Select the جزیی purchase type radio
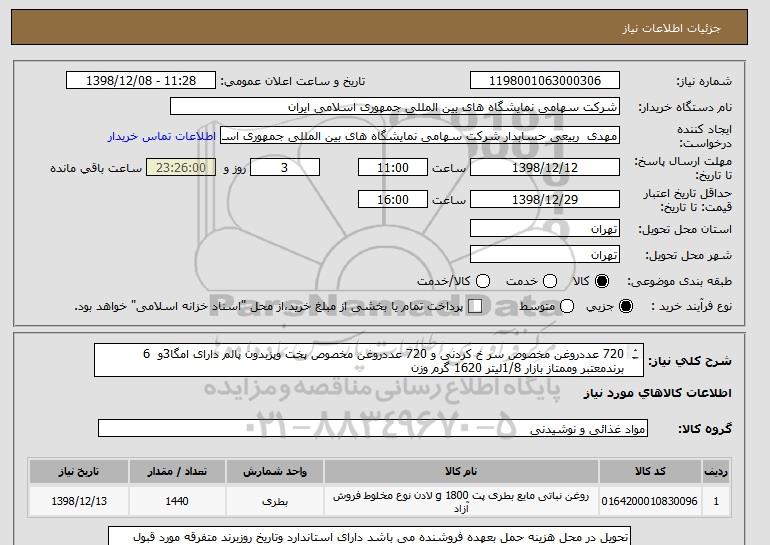Screen dimensions: 770x545 626,306
